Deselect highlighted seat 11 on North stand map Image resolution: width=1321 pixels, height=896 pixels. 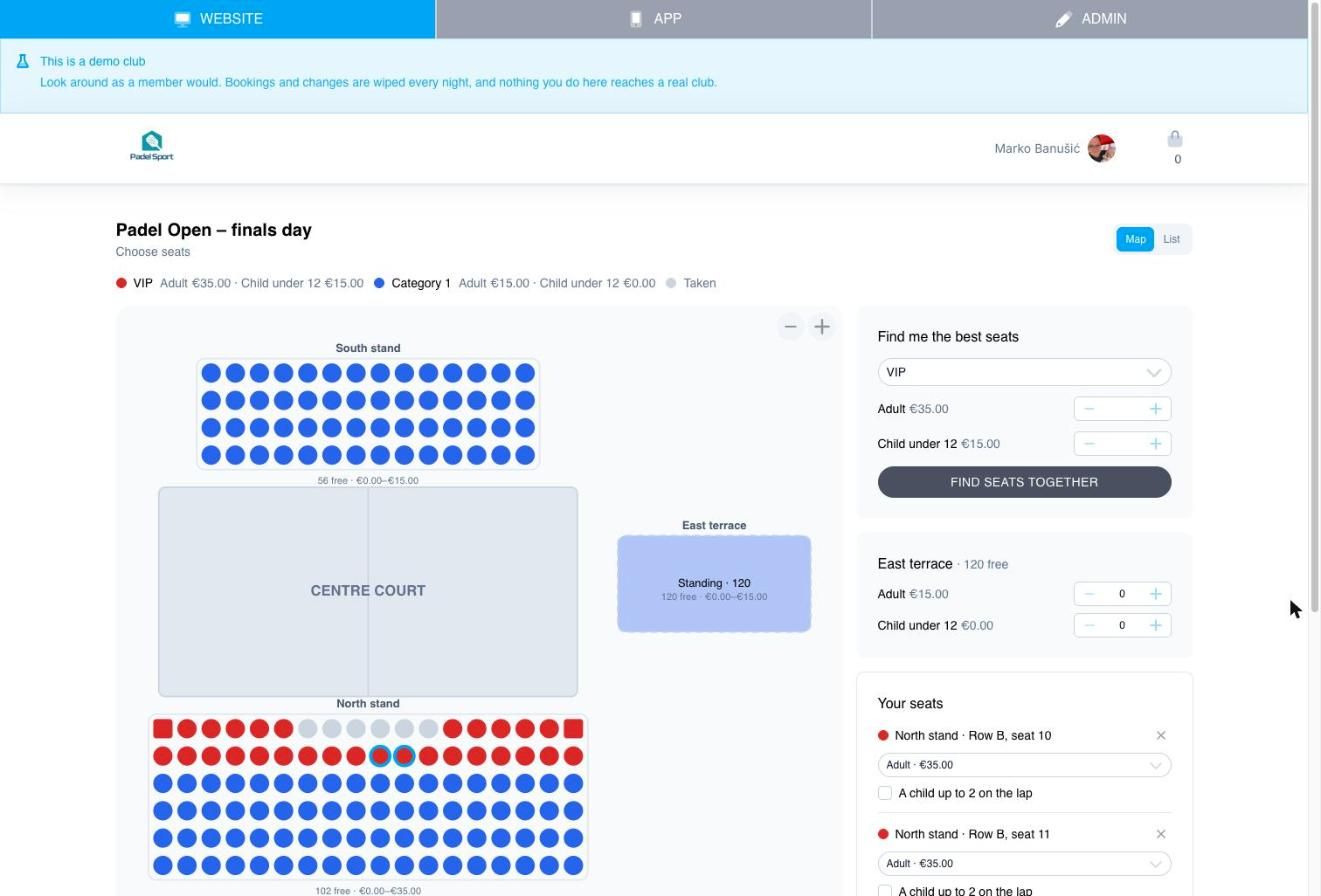click(x=404, y=756)
